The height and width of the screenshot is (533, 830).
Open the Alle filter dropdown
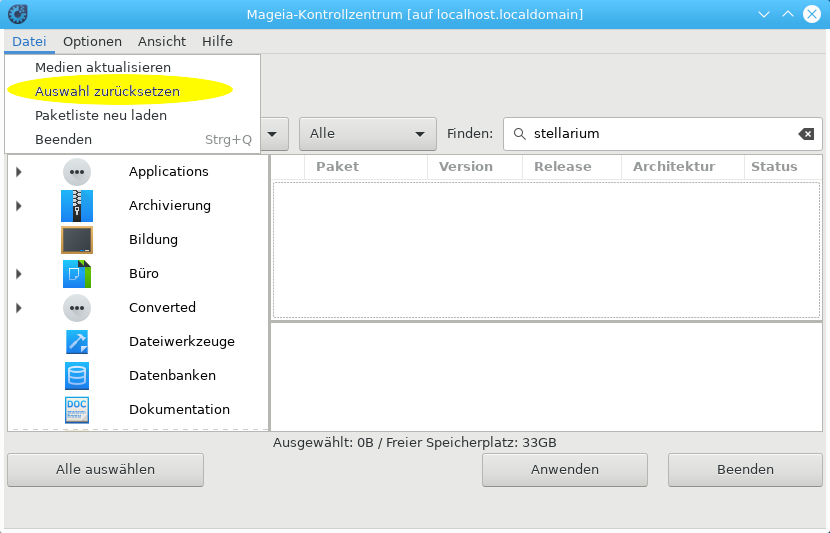367,134
